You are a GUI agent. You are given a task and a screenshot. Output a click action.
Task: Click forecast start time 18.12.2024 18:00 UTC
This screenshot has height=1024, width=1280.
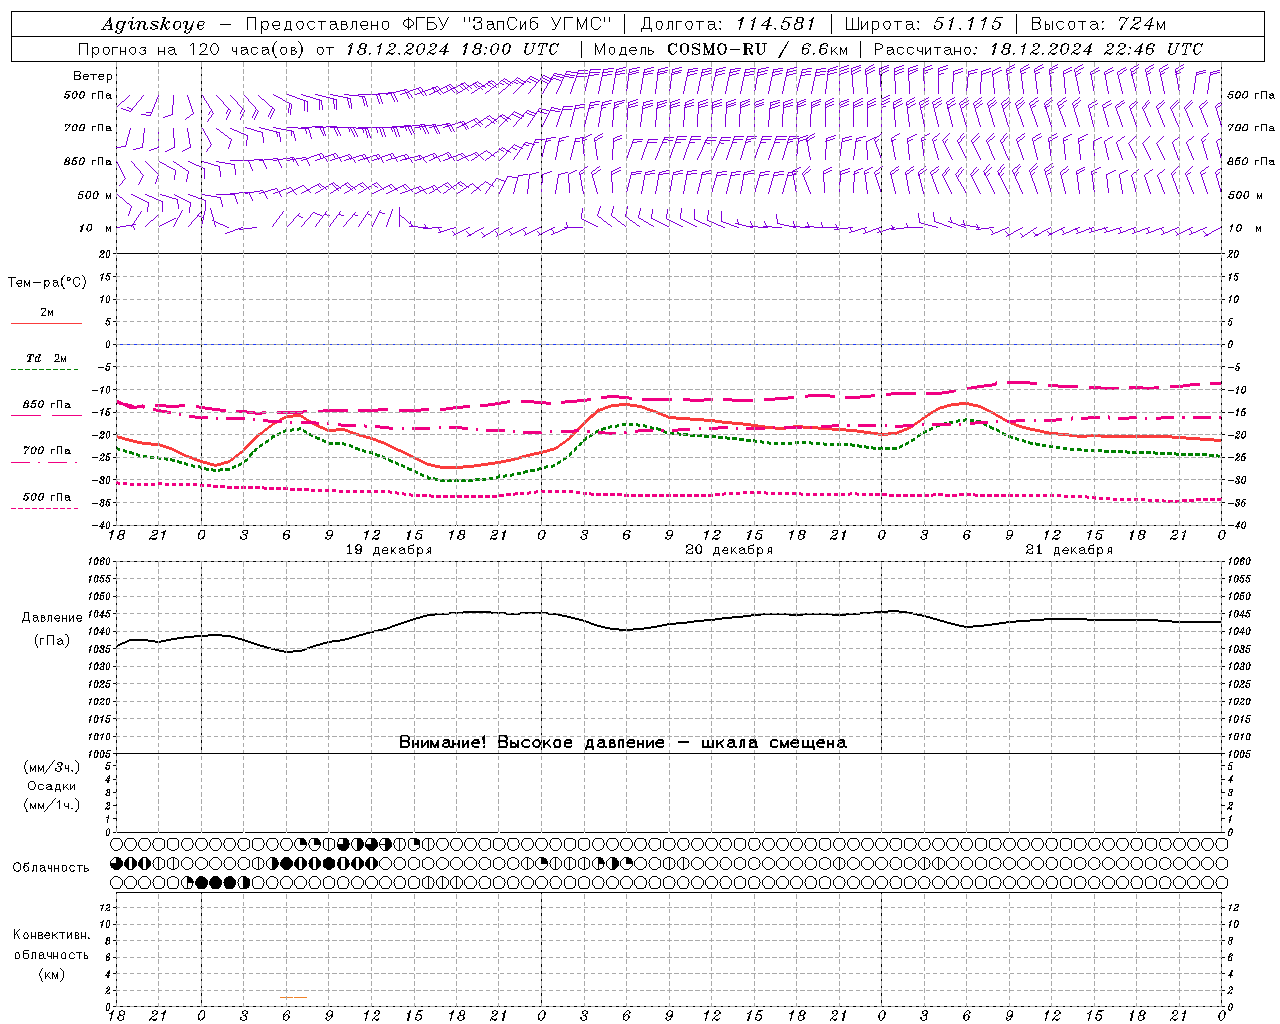[x=452, y=49]
